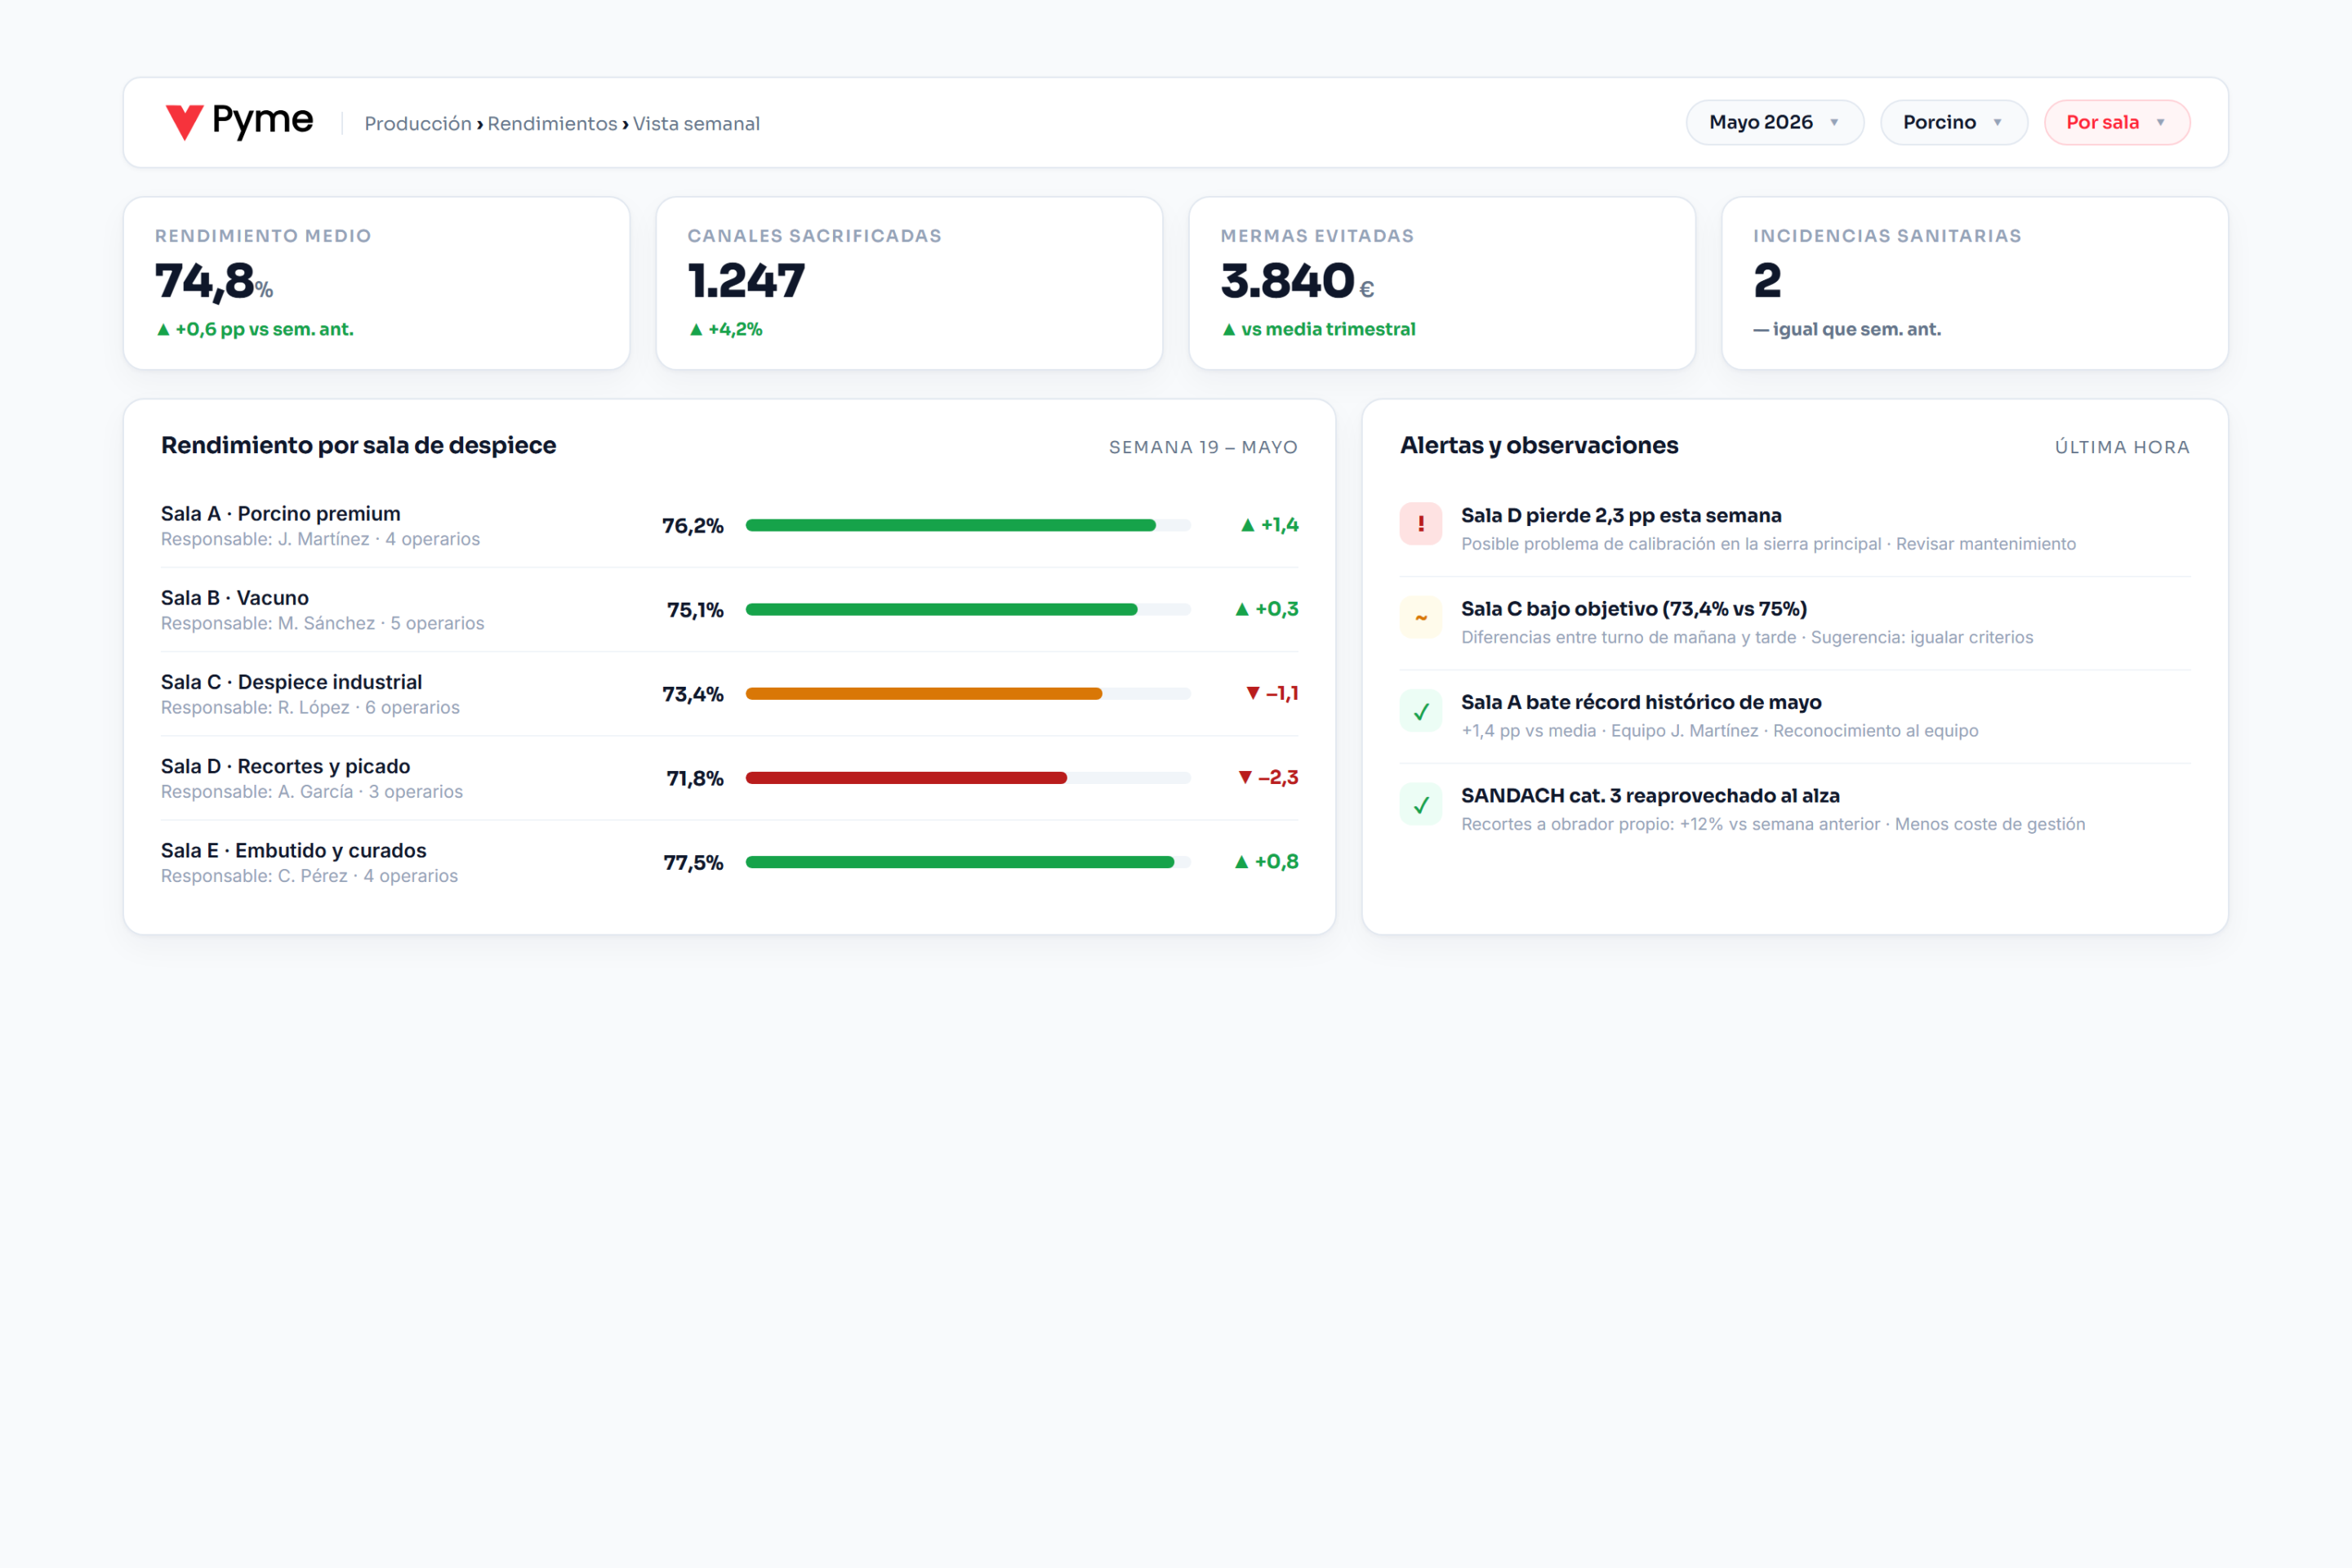Open alert Sala A bate récord histórico de mayo
The height and width of the screenshot is (1568, 2352).
[1795, 716]
